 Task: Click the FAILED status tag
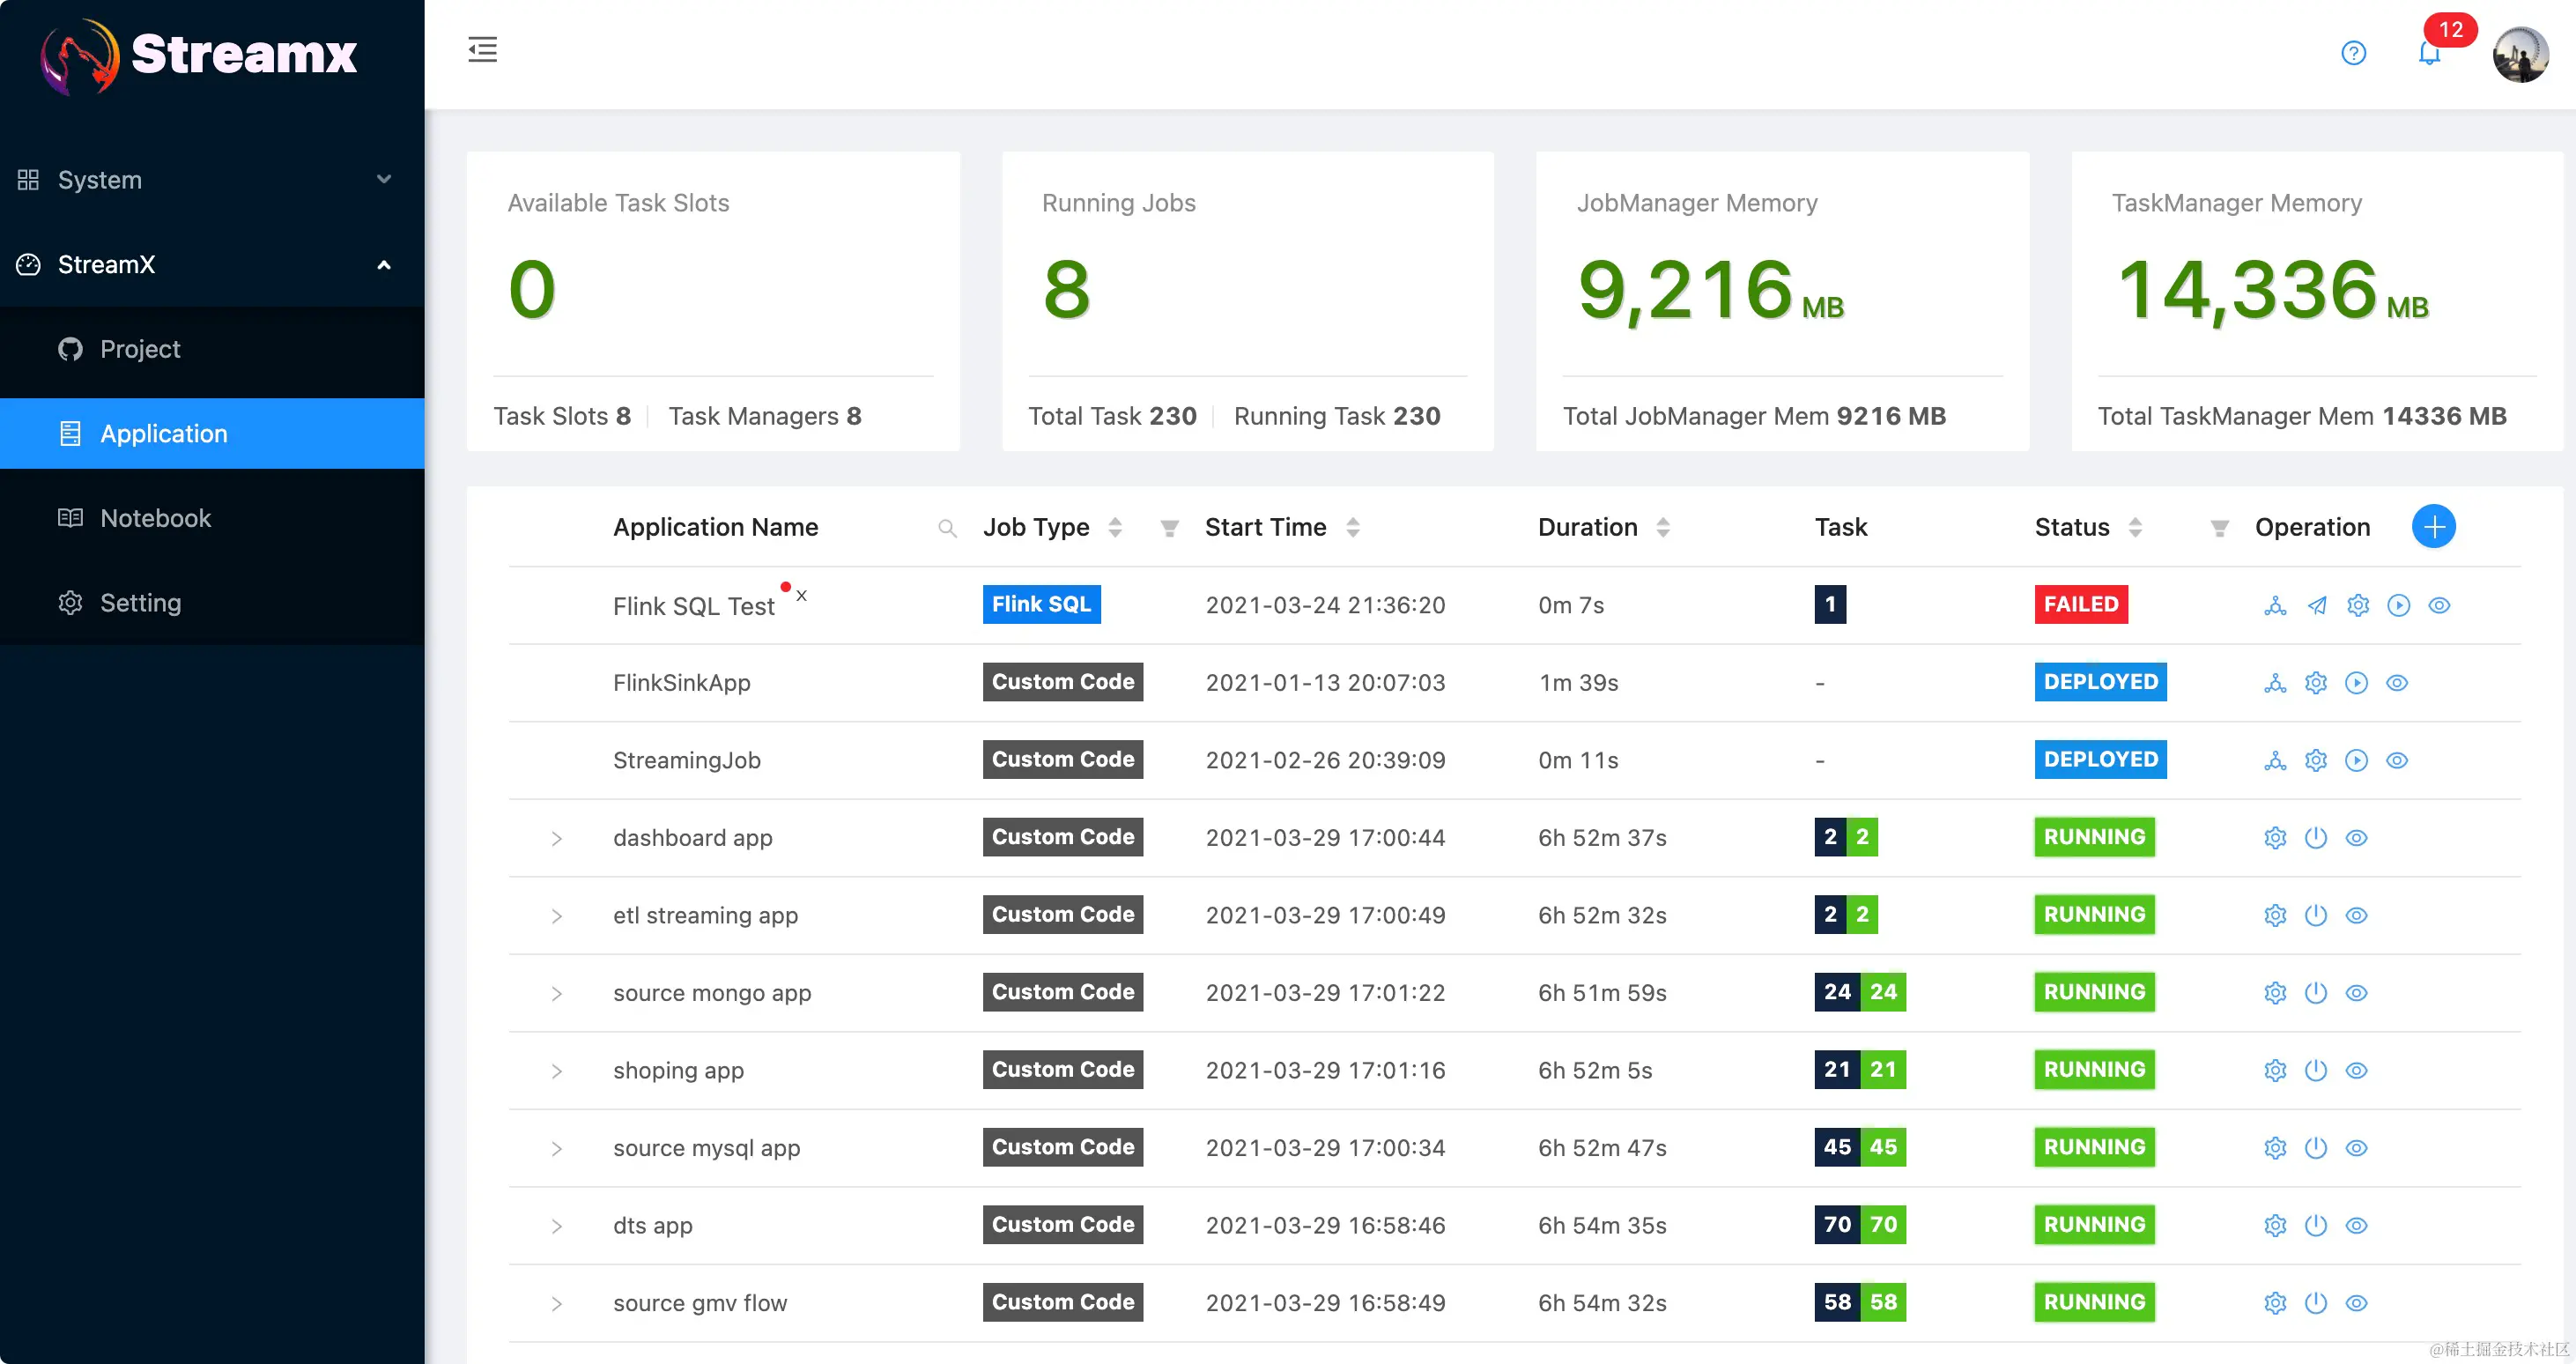[x=2080, y=604]
